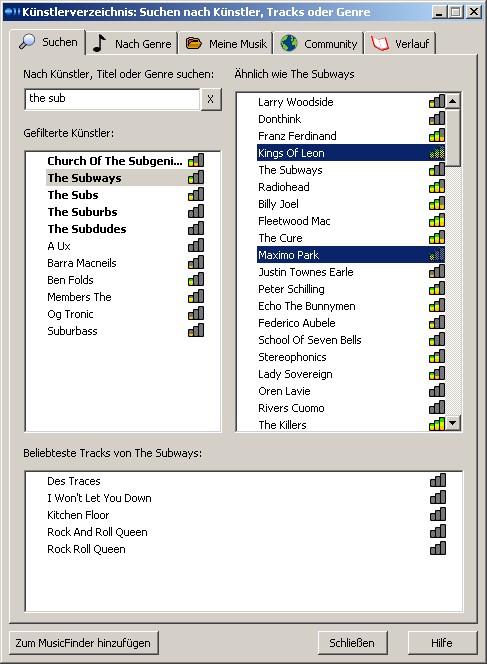
Task: Clear search with the X button
Action: [210, 100]
